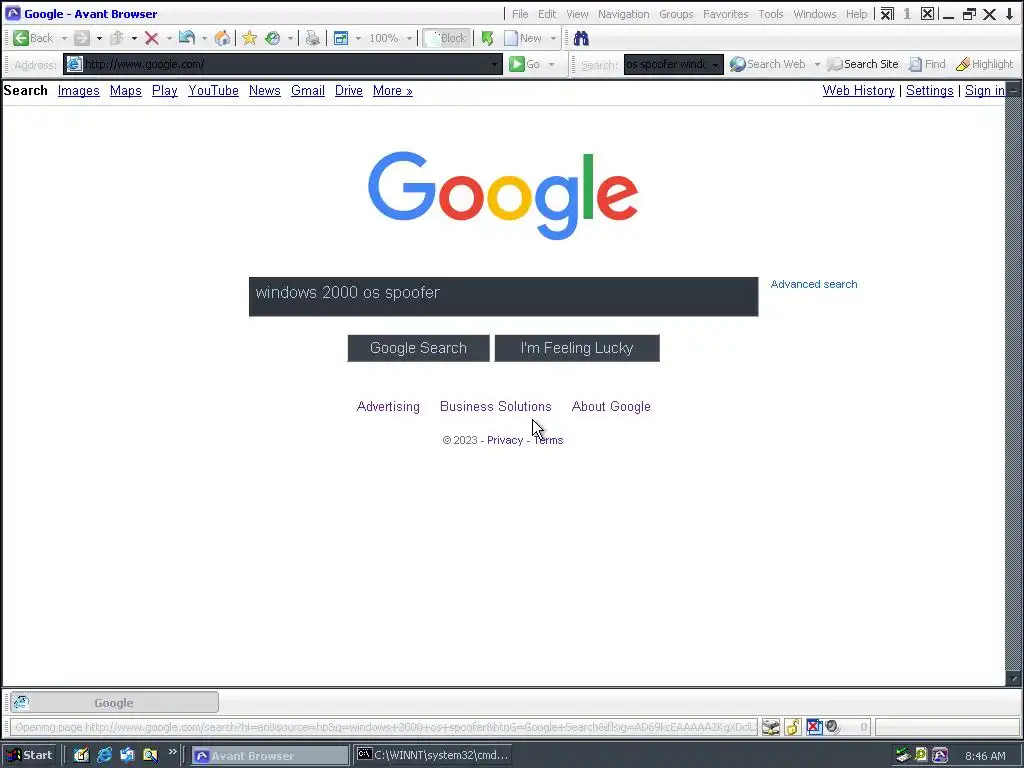Open the Groups menu
This screenshot has height=768, width=1024.
coord(677,14)
